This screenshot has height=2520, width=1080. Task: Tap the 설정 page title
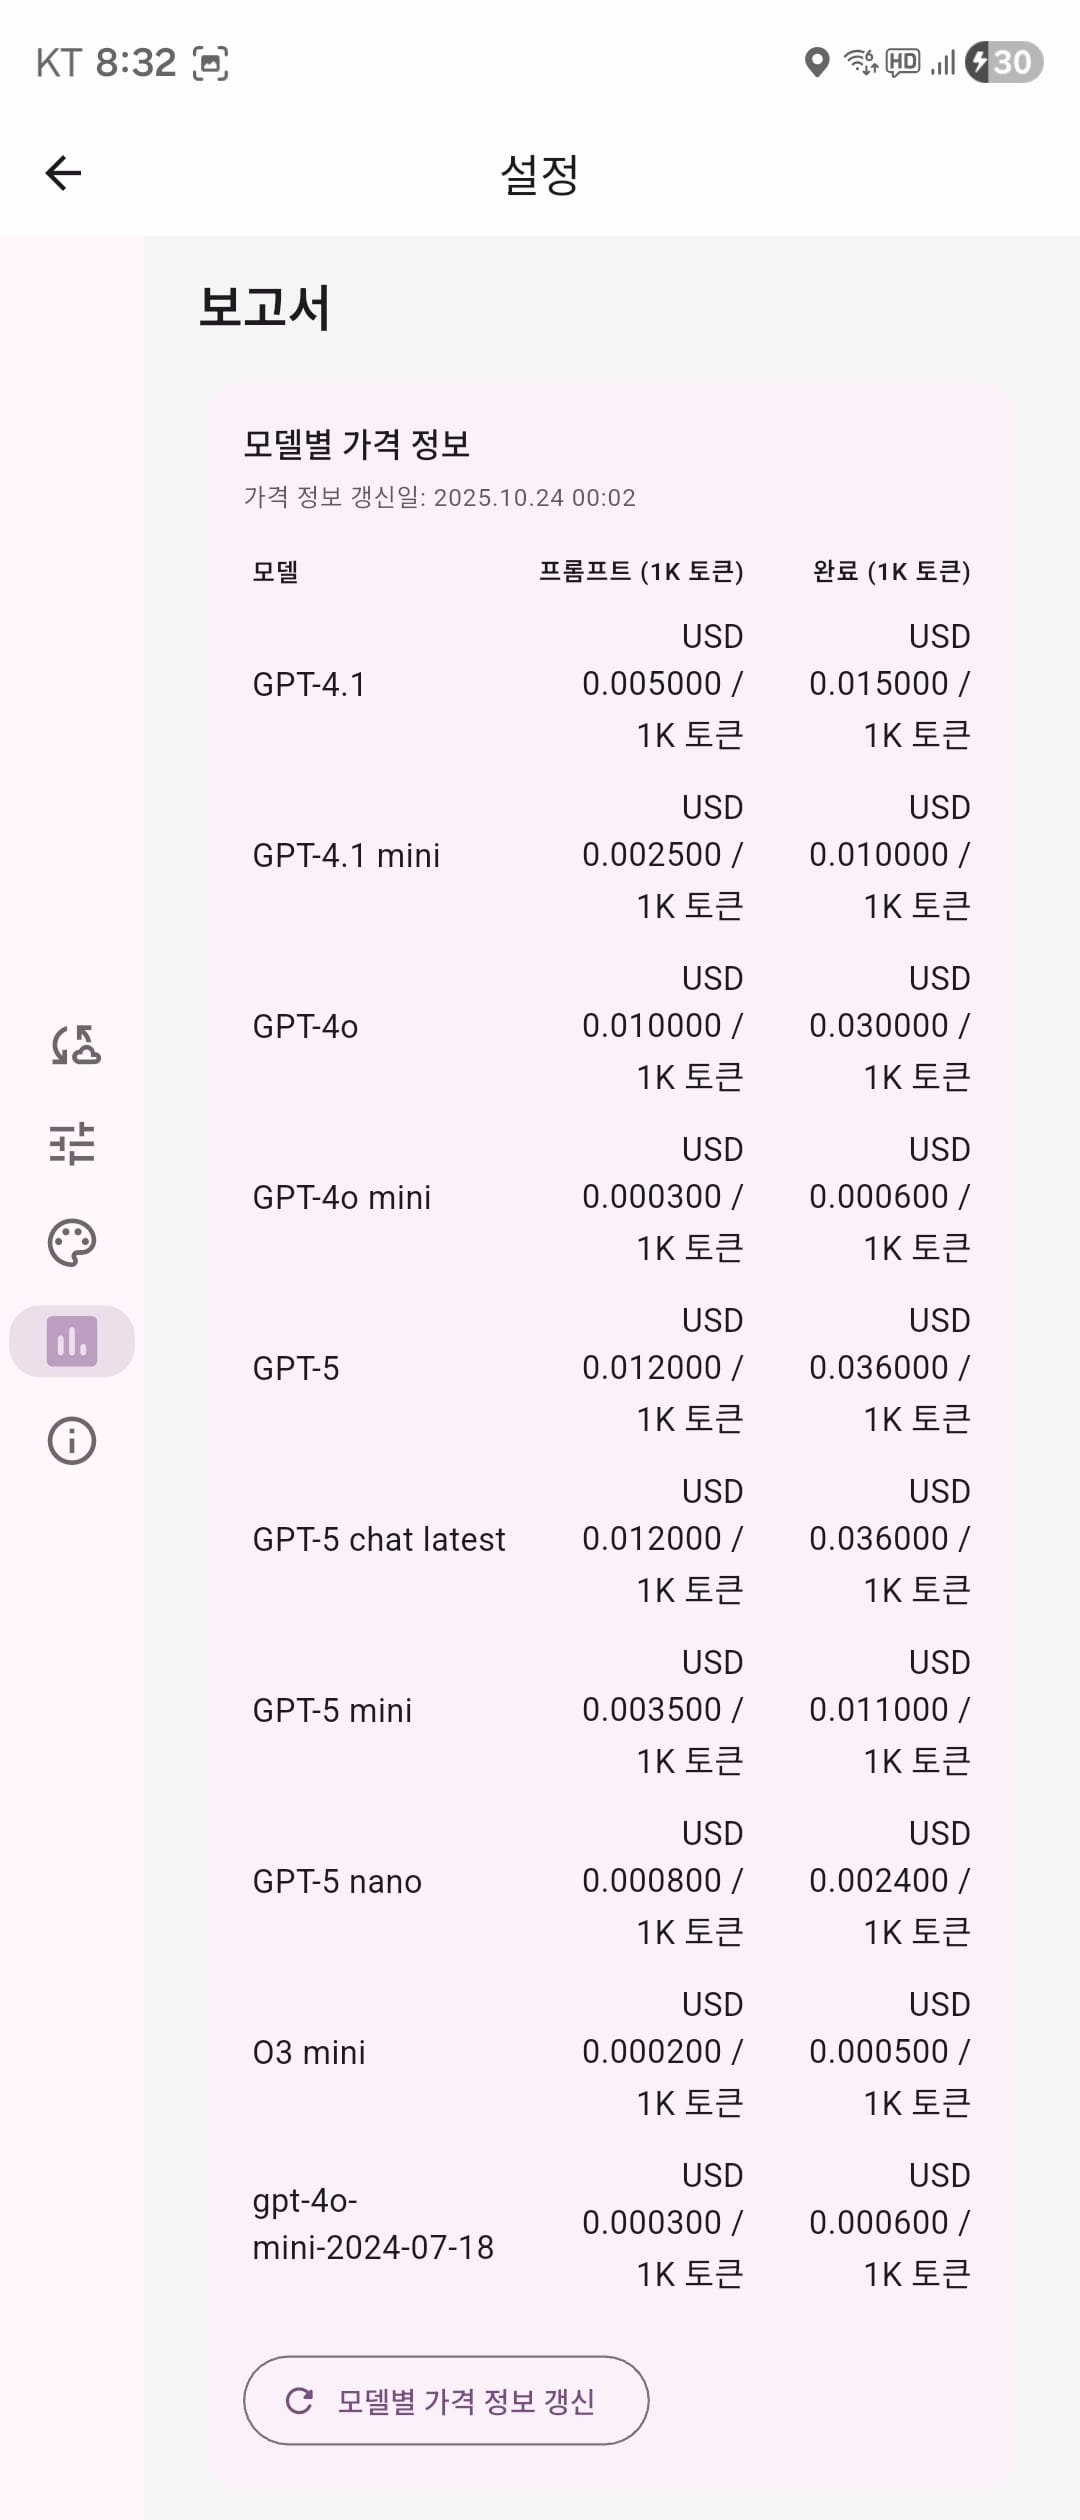(x=540, y=174)
